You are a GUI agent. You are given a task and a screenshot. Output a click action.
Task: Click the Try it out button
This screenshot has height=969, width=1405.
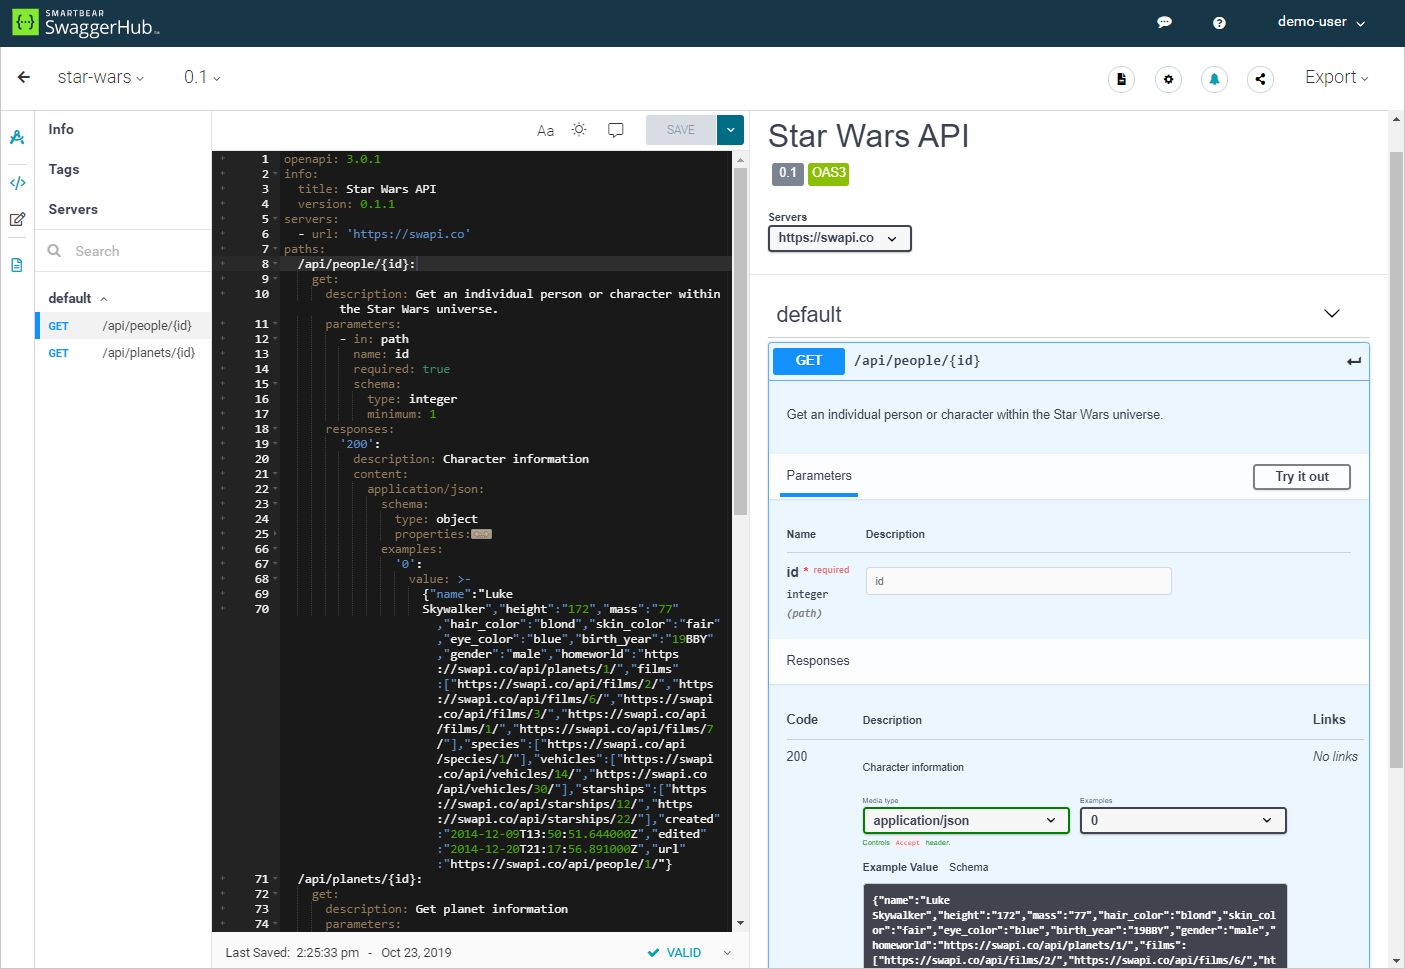point(1301,477)
